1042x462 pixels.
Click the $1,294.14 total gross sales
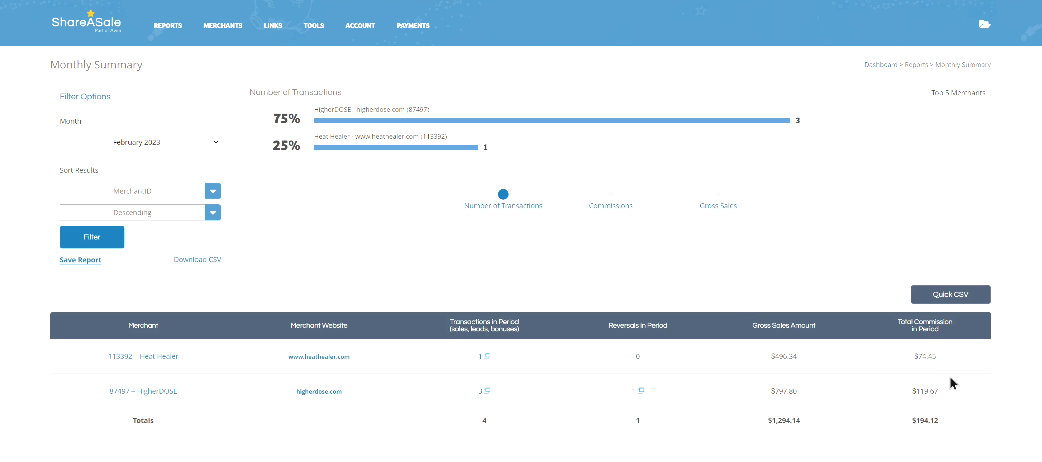pos(784,421)
